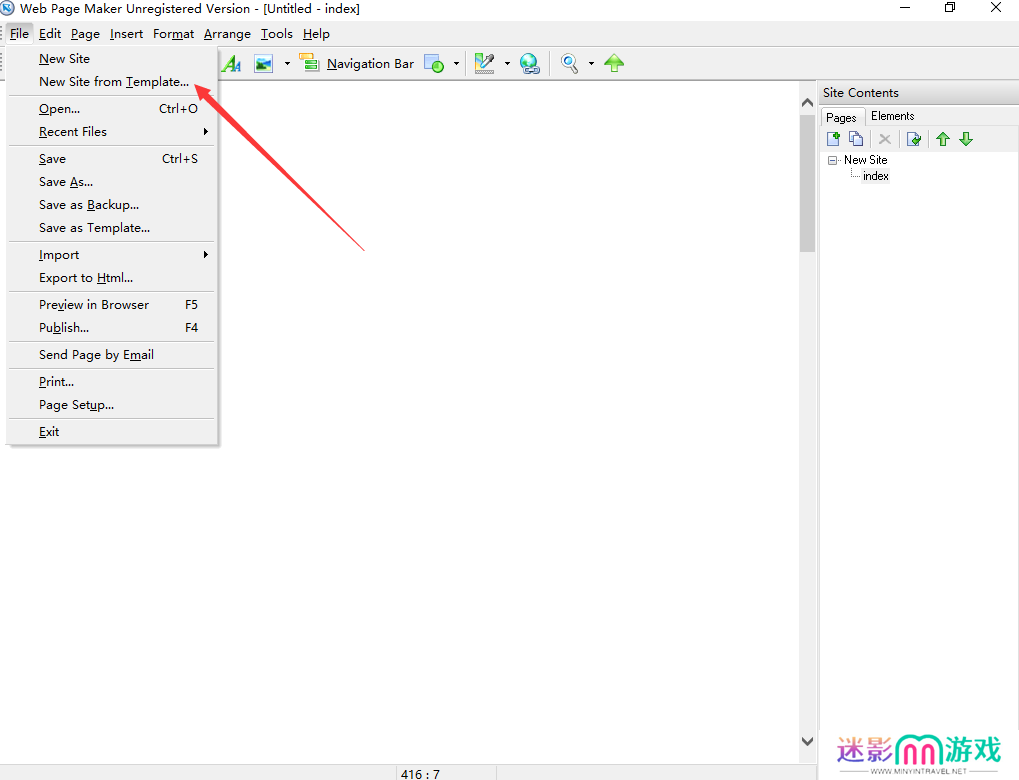
Task: Choose Save as Backup... entry
Action: pos(112,205)
